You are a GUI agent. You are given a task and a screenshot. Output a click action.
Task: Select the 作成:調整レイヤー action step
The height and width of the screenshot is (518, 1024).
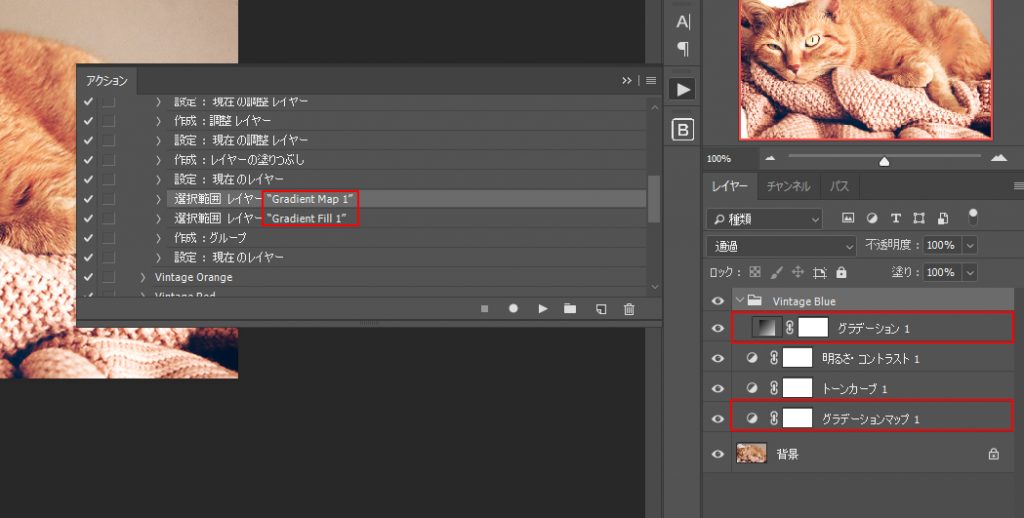point(222,120)
